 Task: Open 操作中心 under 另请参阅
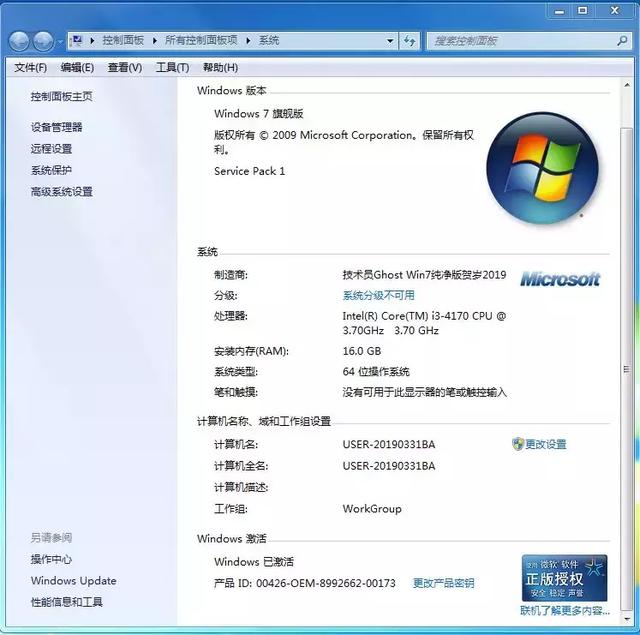(51, 559)
